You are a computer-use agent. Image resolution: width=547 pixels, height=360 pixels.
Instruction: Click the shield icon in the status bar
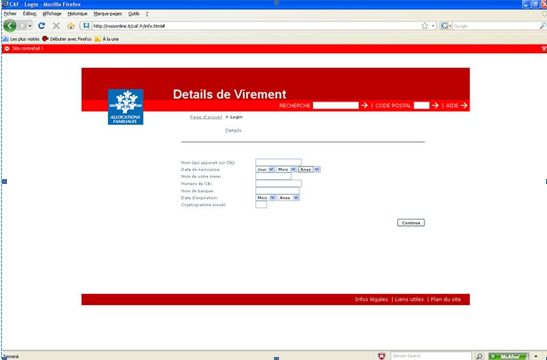point(382,356)
